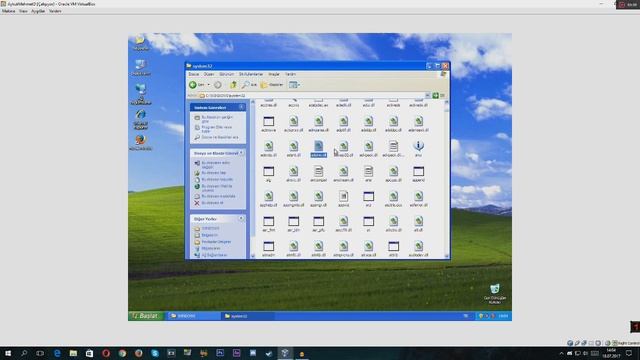Click the e-mail this file link
The width and height of the screenshot is (640, 360).
[x=215, y=196]
